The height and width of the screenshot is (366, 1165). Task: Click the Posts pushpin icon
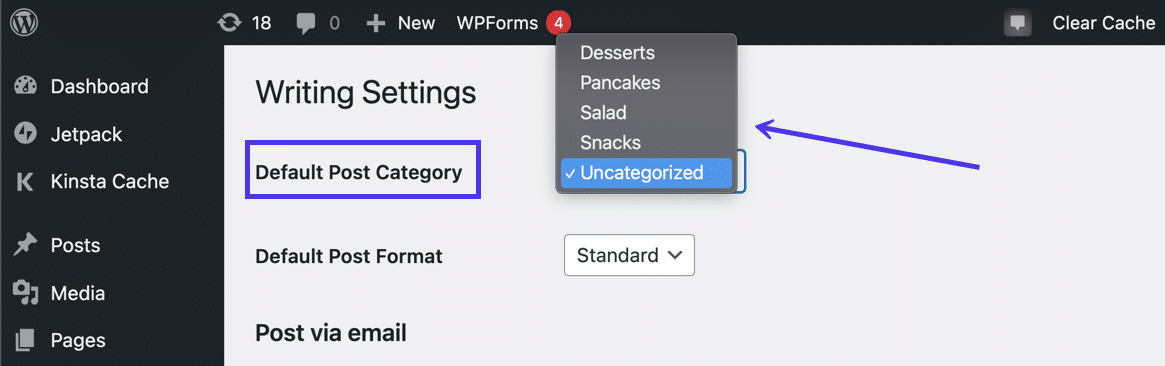(25, 245)
